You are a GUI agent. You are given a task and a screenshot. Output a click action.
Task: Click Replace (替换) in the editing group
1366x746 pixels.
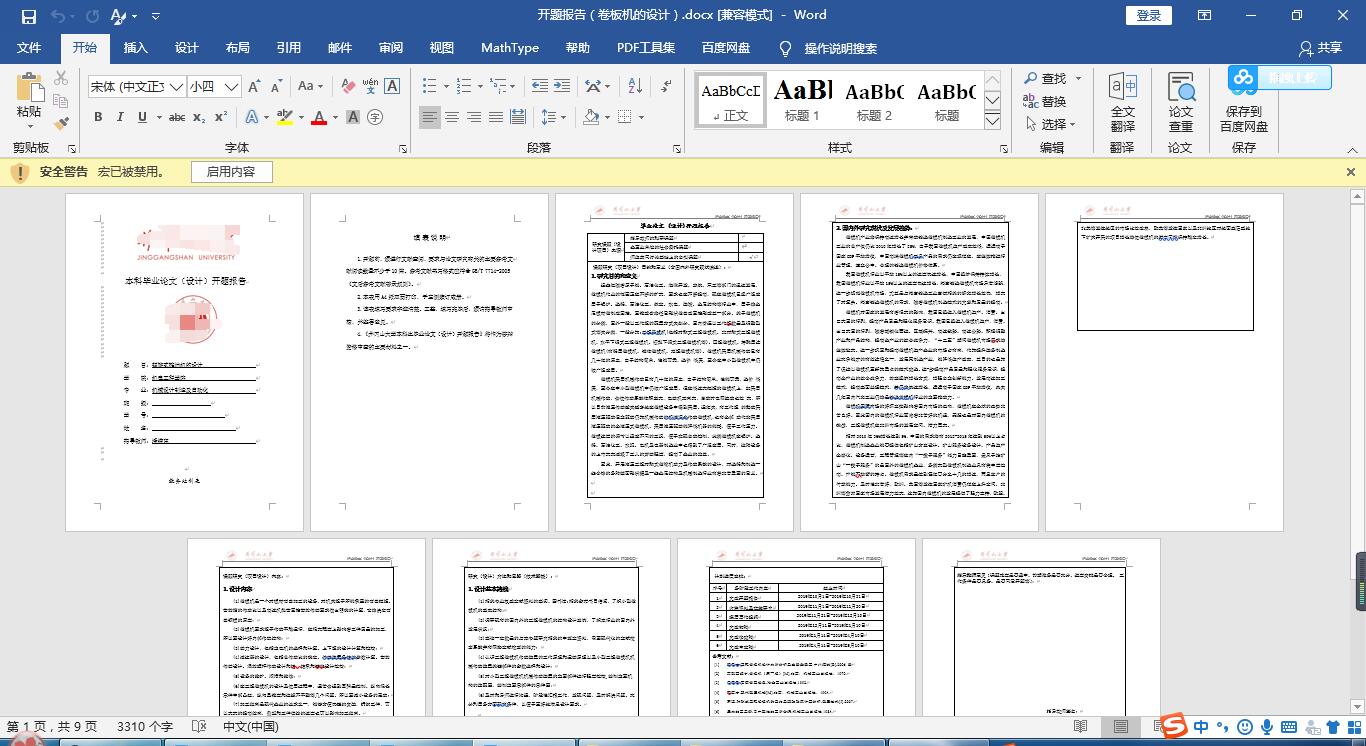tap(1044, 101)
